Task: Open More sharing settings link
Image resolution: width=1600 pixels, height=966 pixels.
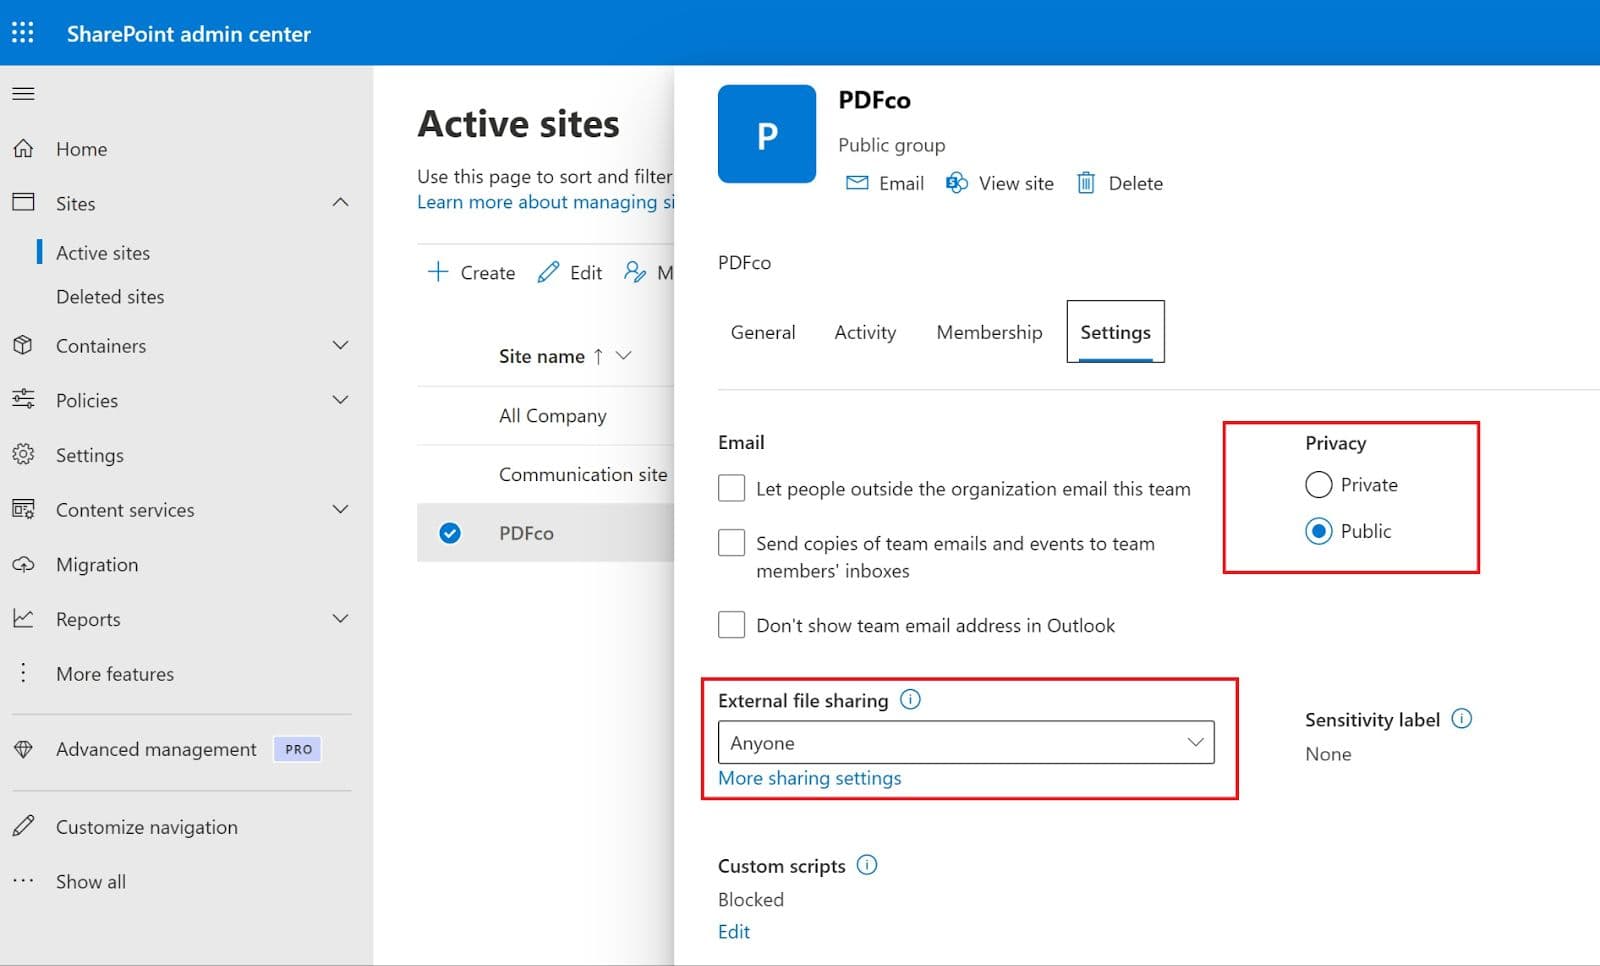Action: pos(809,778)
